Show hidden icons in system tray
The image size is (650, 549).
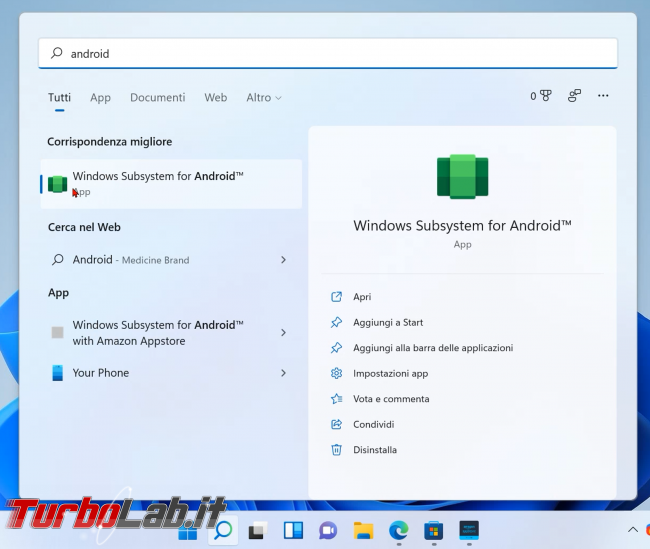[633, 530]
